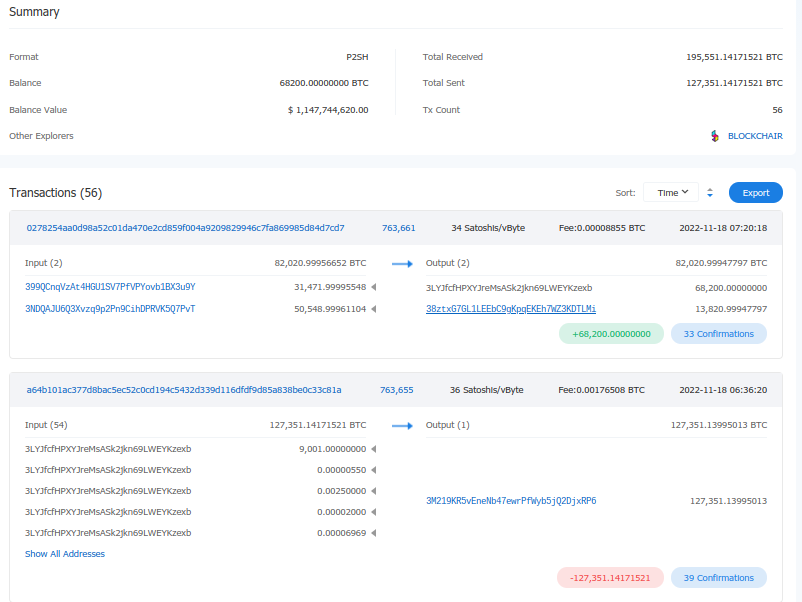The image size is (802, 602).
Task: Click triangle icon beside 50,548.99961104 input
Action: pos(374,309)
